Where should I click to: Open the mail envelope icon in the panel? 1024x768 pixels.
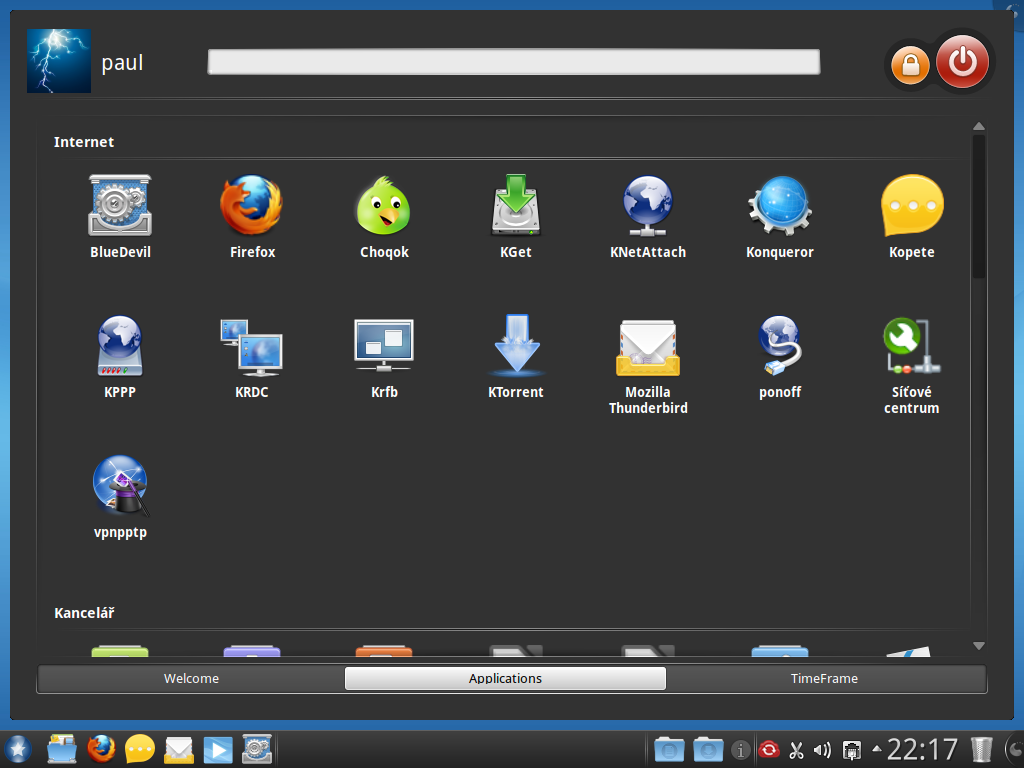point(179,750)
